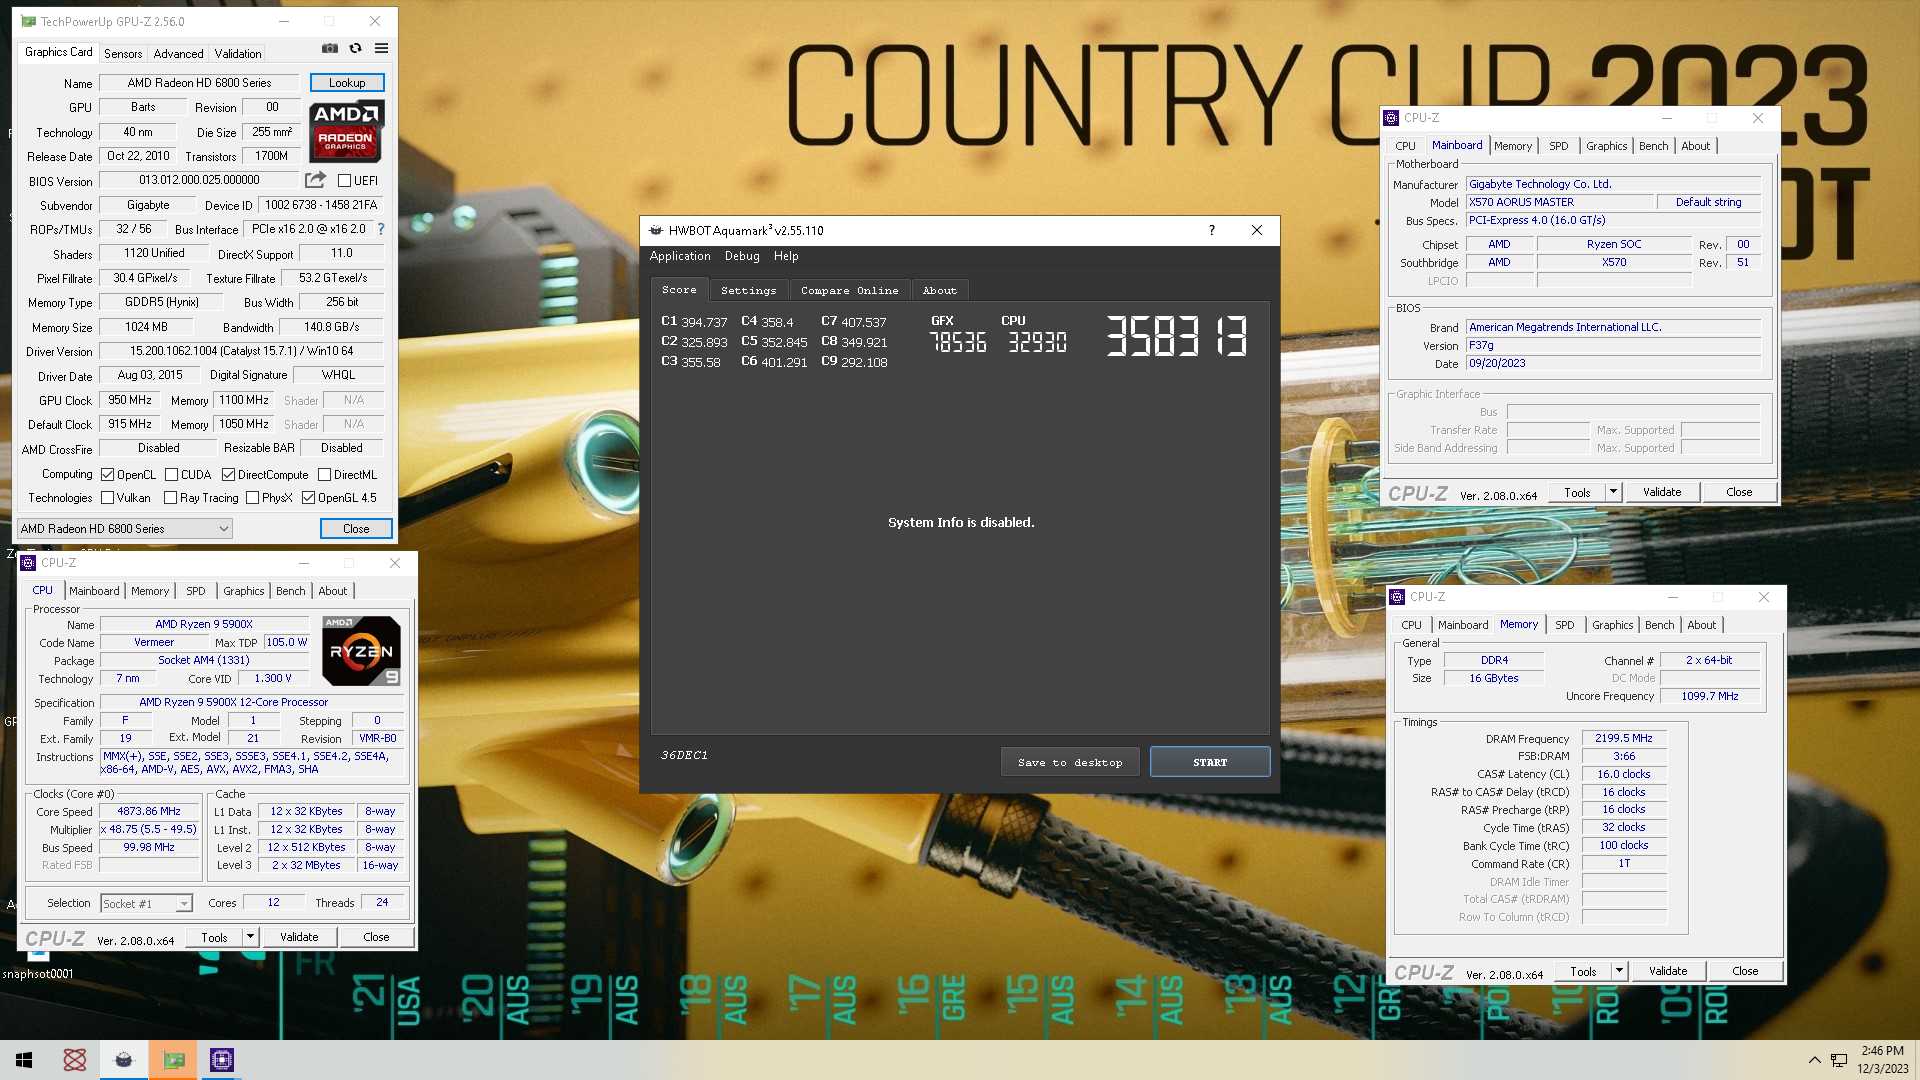
Task: Click the BIOS version field in GPU-Z
Action: coord(199,180)
